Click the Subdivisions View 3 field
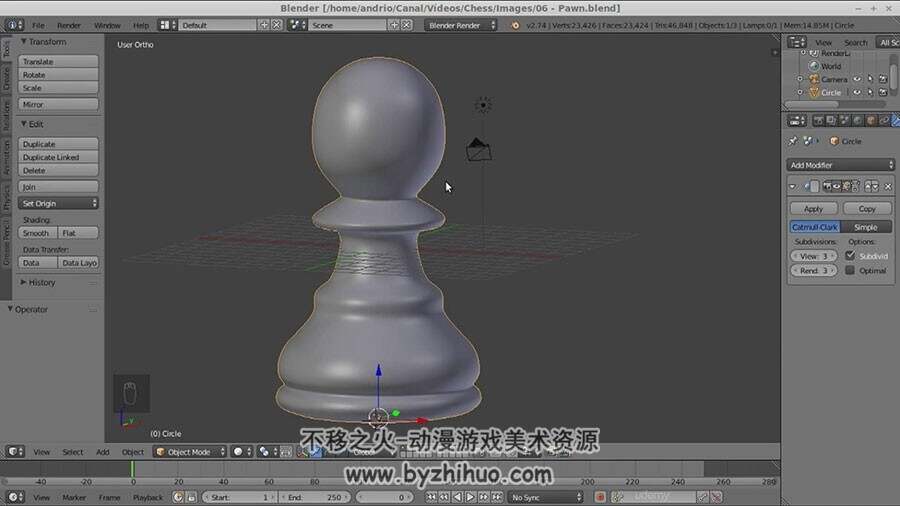 tap(813, 256)
